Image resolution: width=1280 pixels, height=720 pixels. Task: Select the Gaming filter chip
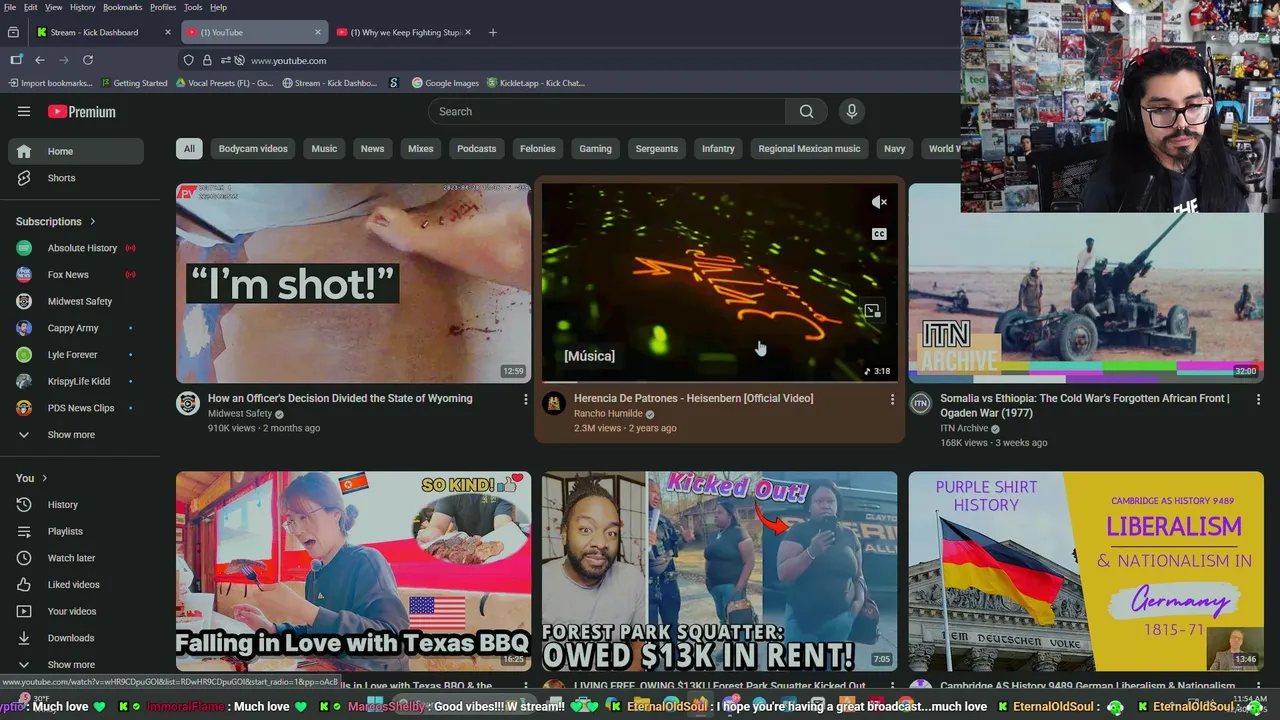(595, 149)
